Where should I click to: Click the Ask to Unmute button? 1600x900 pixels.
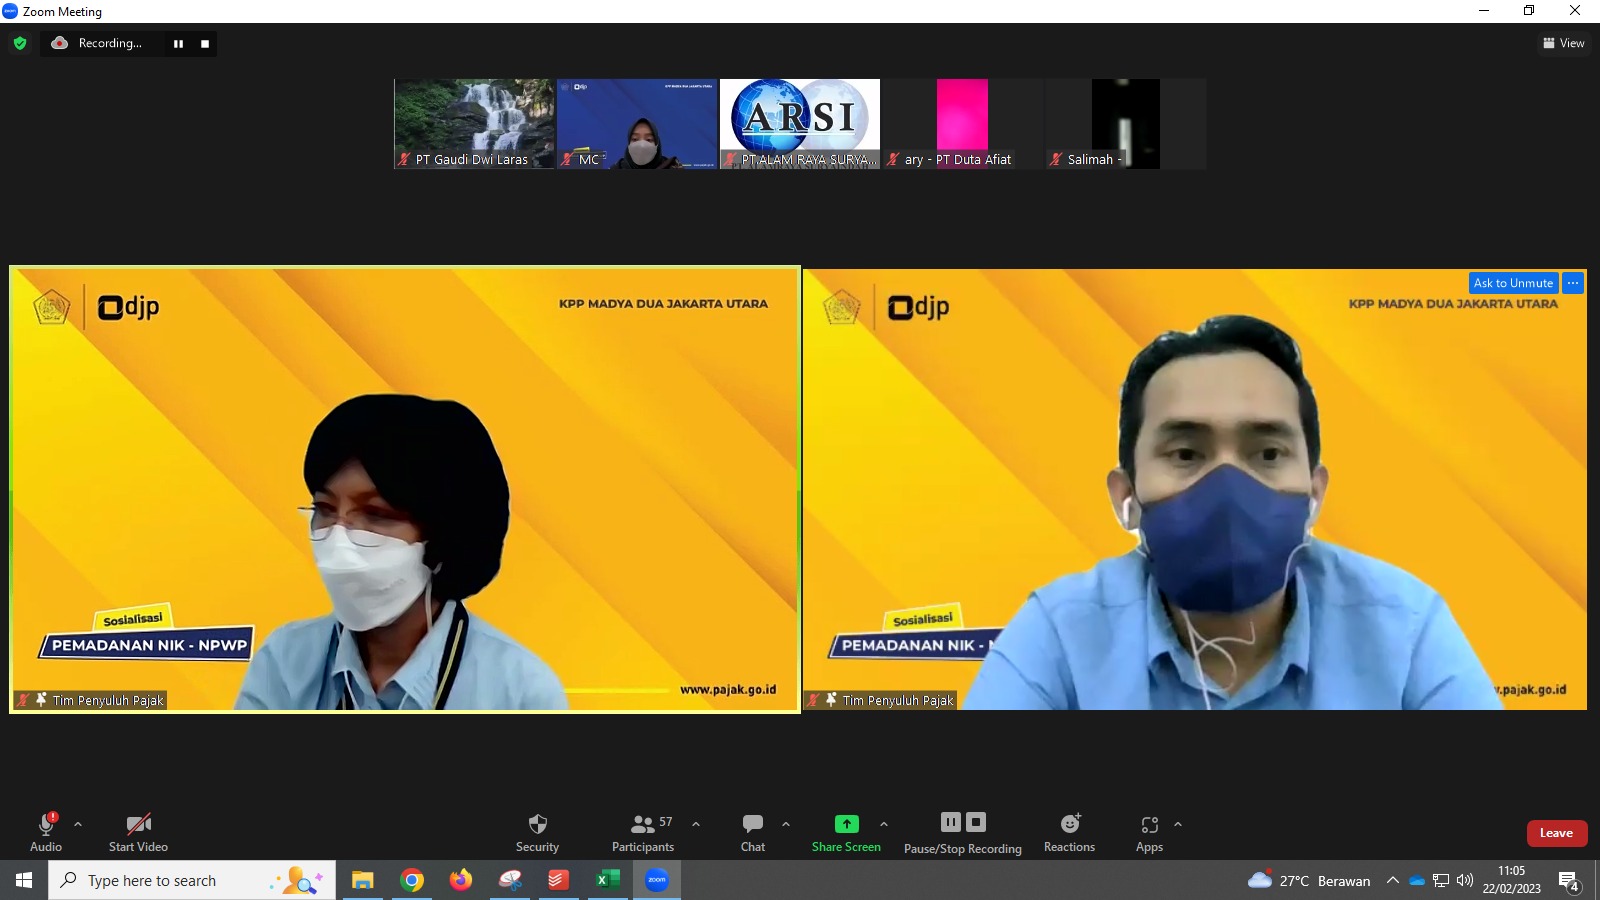pos(1513,283)
